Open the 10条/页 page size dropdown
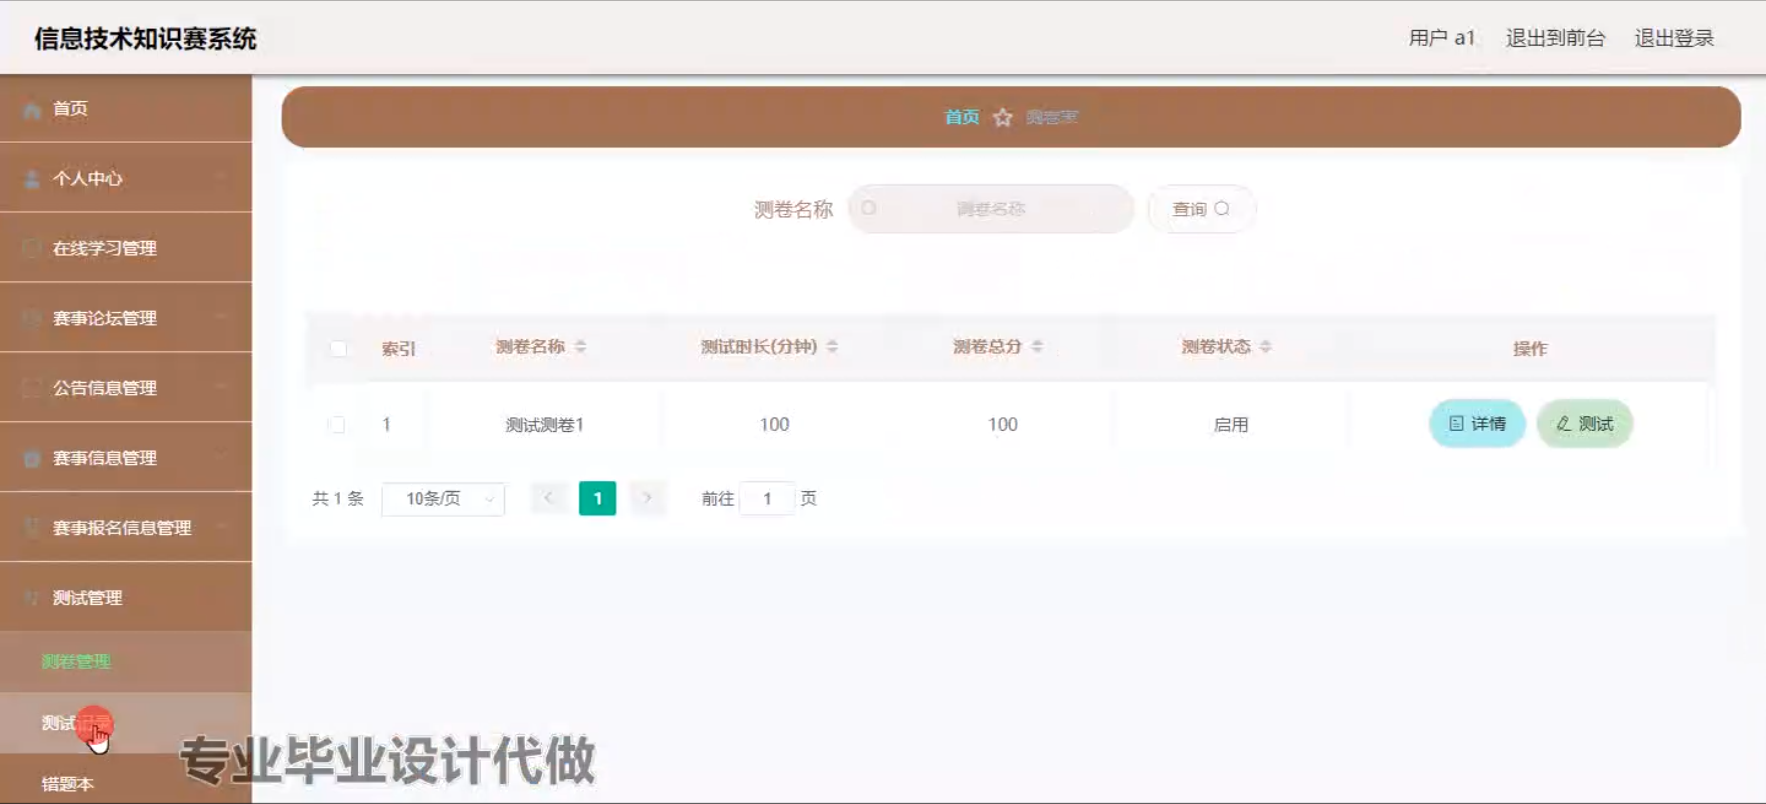1766x804 pixels. point(443,498)
